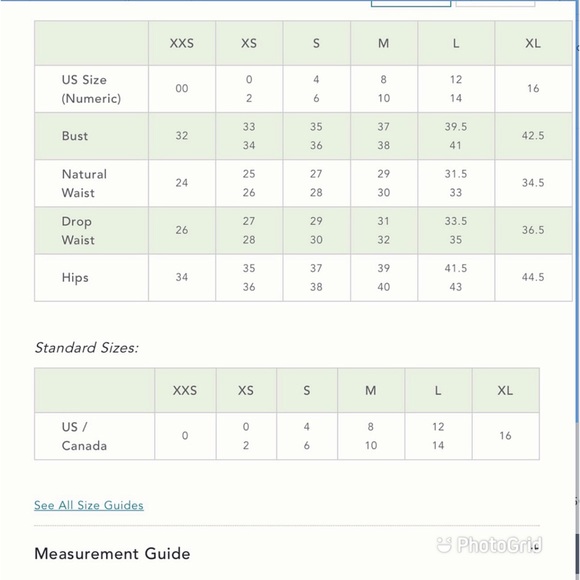Screen dimensions: 580x580
Task: Click the Hips row label
Action: (x=75, y=278)
